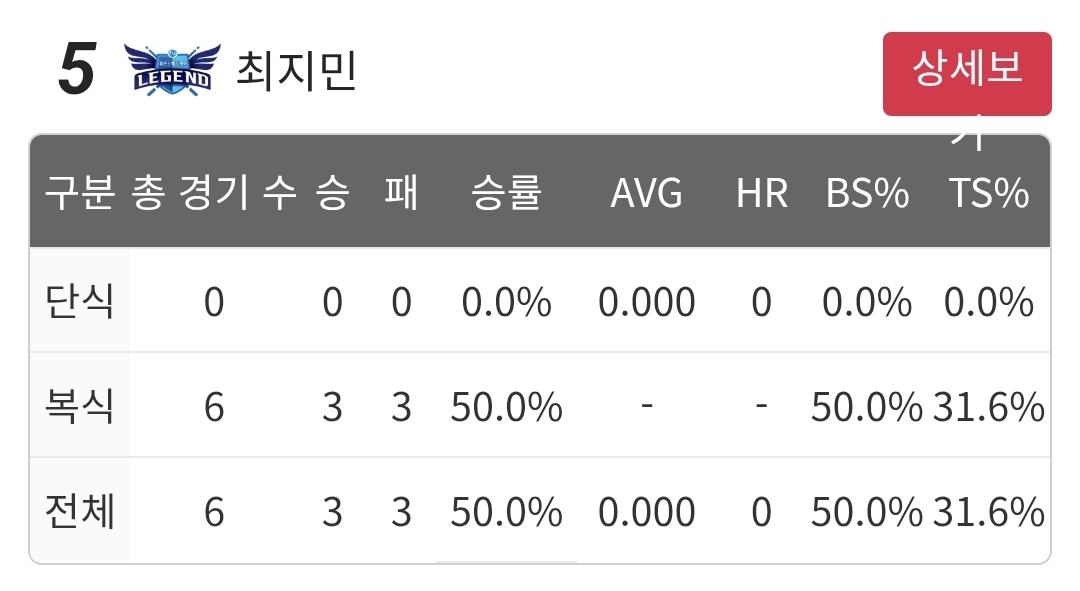Click the horizontal scrollbar below the table
Image resolution: width=1080 pixels, height=591 pixels.
(x=506, y=562)
